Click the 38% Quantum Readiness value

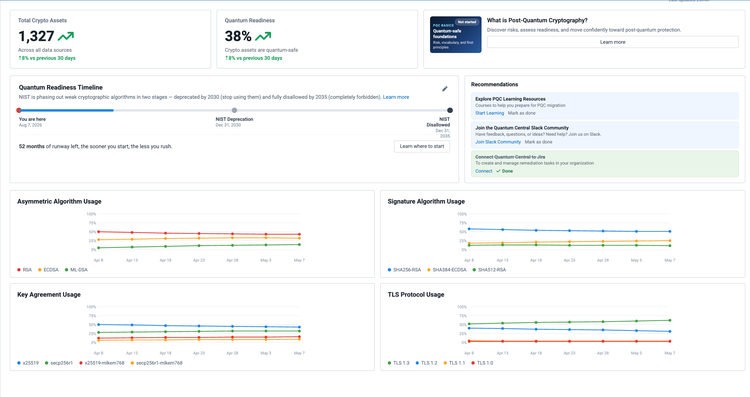click(238, 36)
